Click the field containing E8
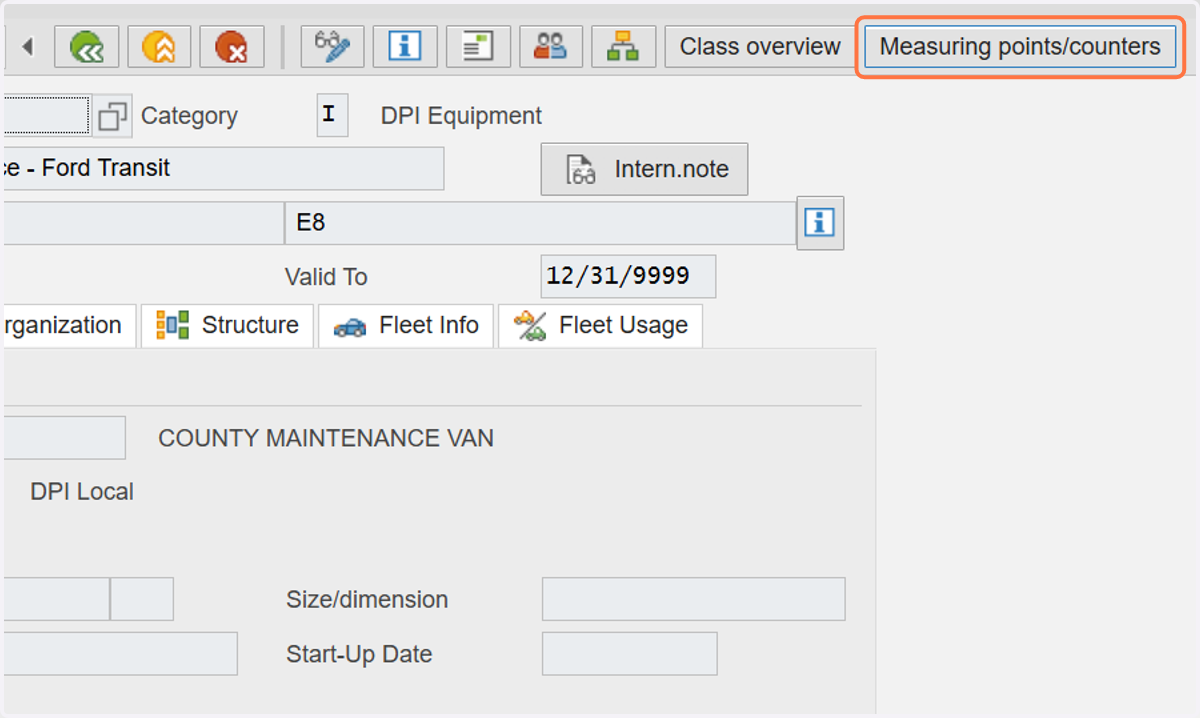 coord(540,222)
